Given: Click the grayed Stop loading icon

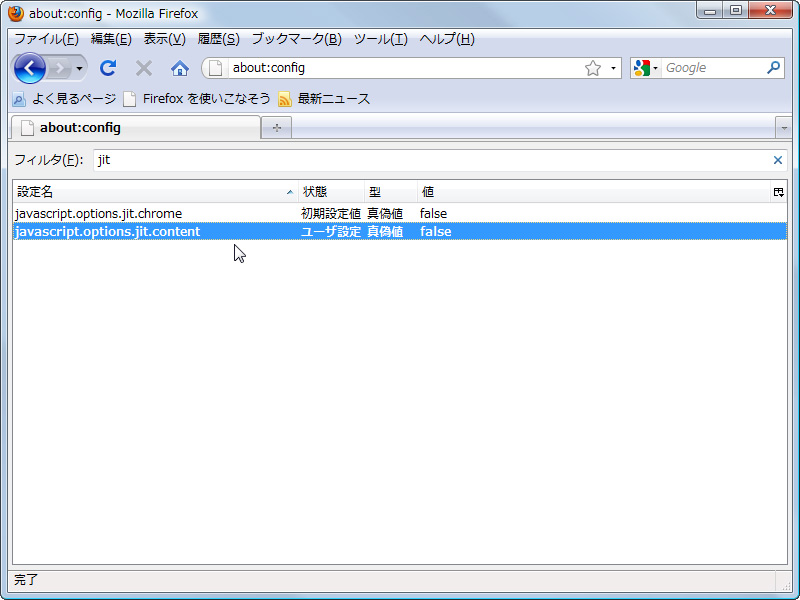Looking at the screenshot, I should (143, 68).
